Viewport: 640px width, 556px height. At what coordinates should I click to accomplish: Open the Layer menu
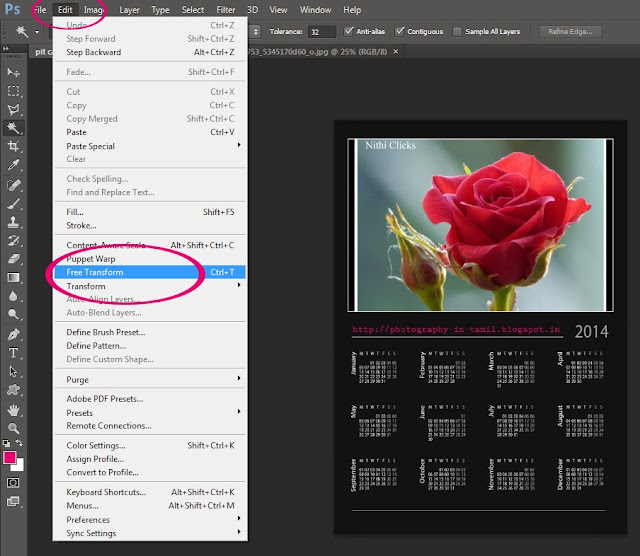click(129, 10)
